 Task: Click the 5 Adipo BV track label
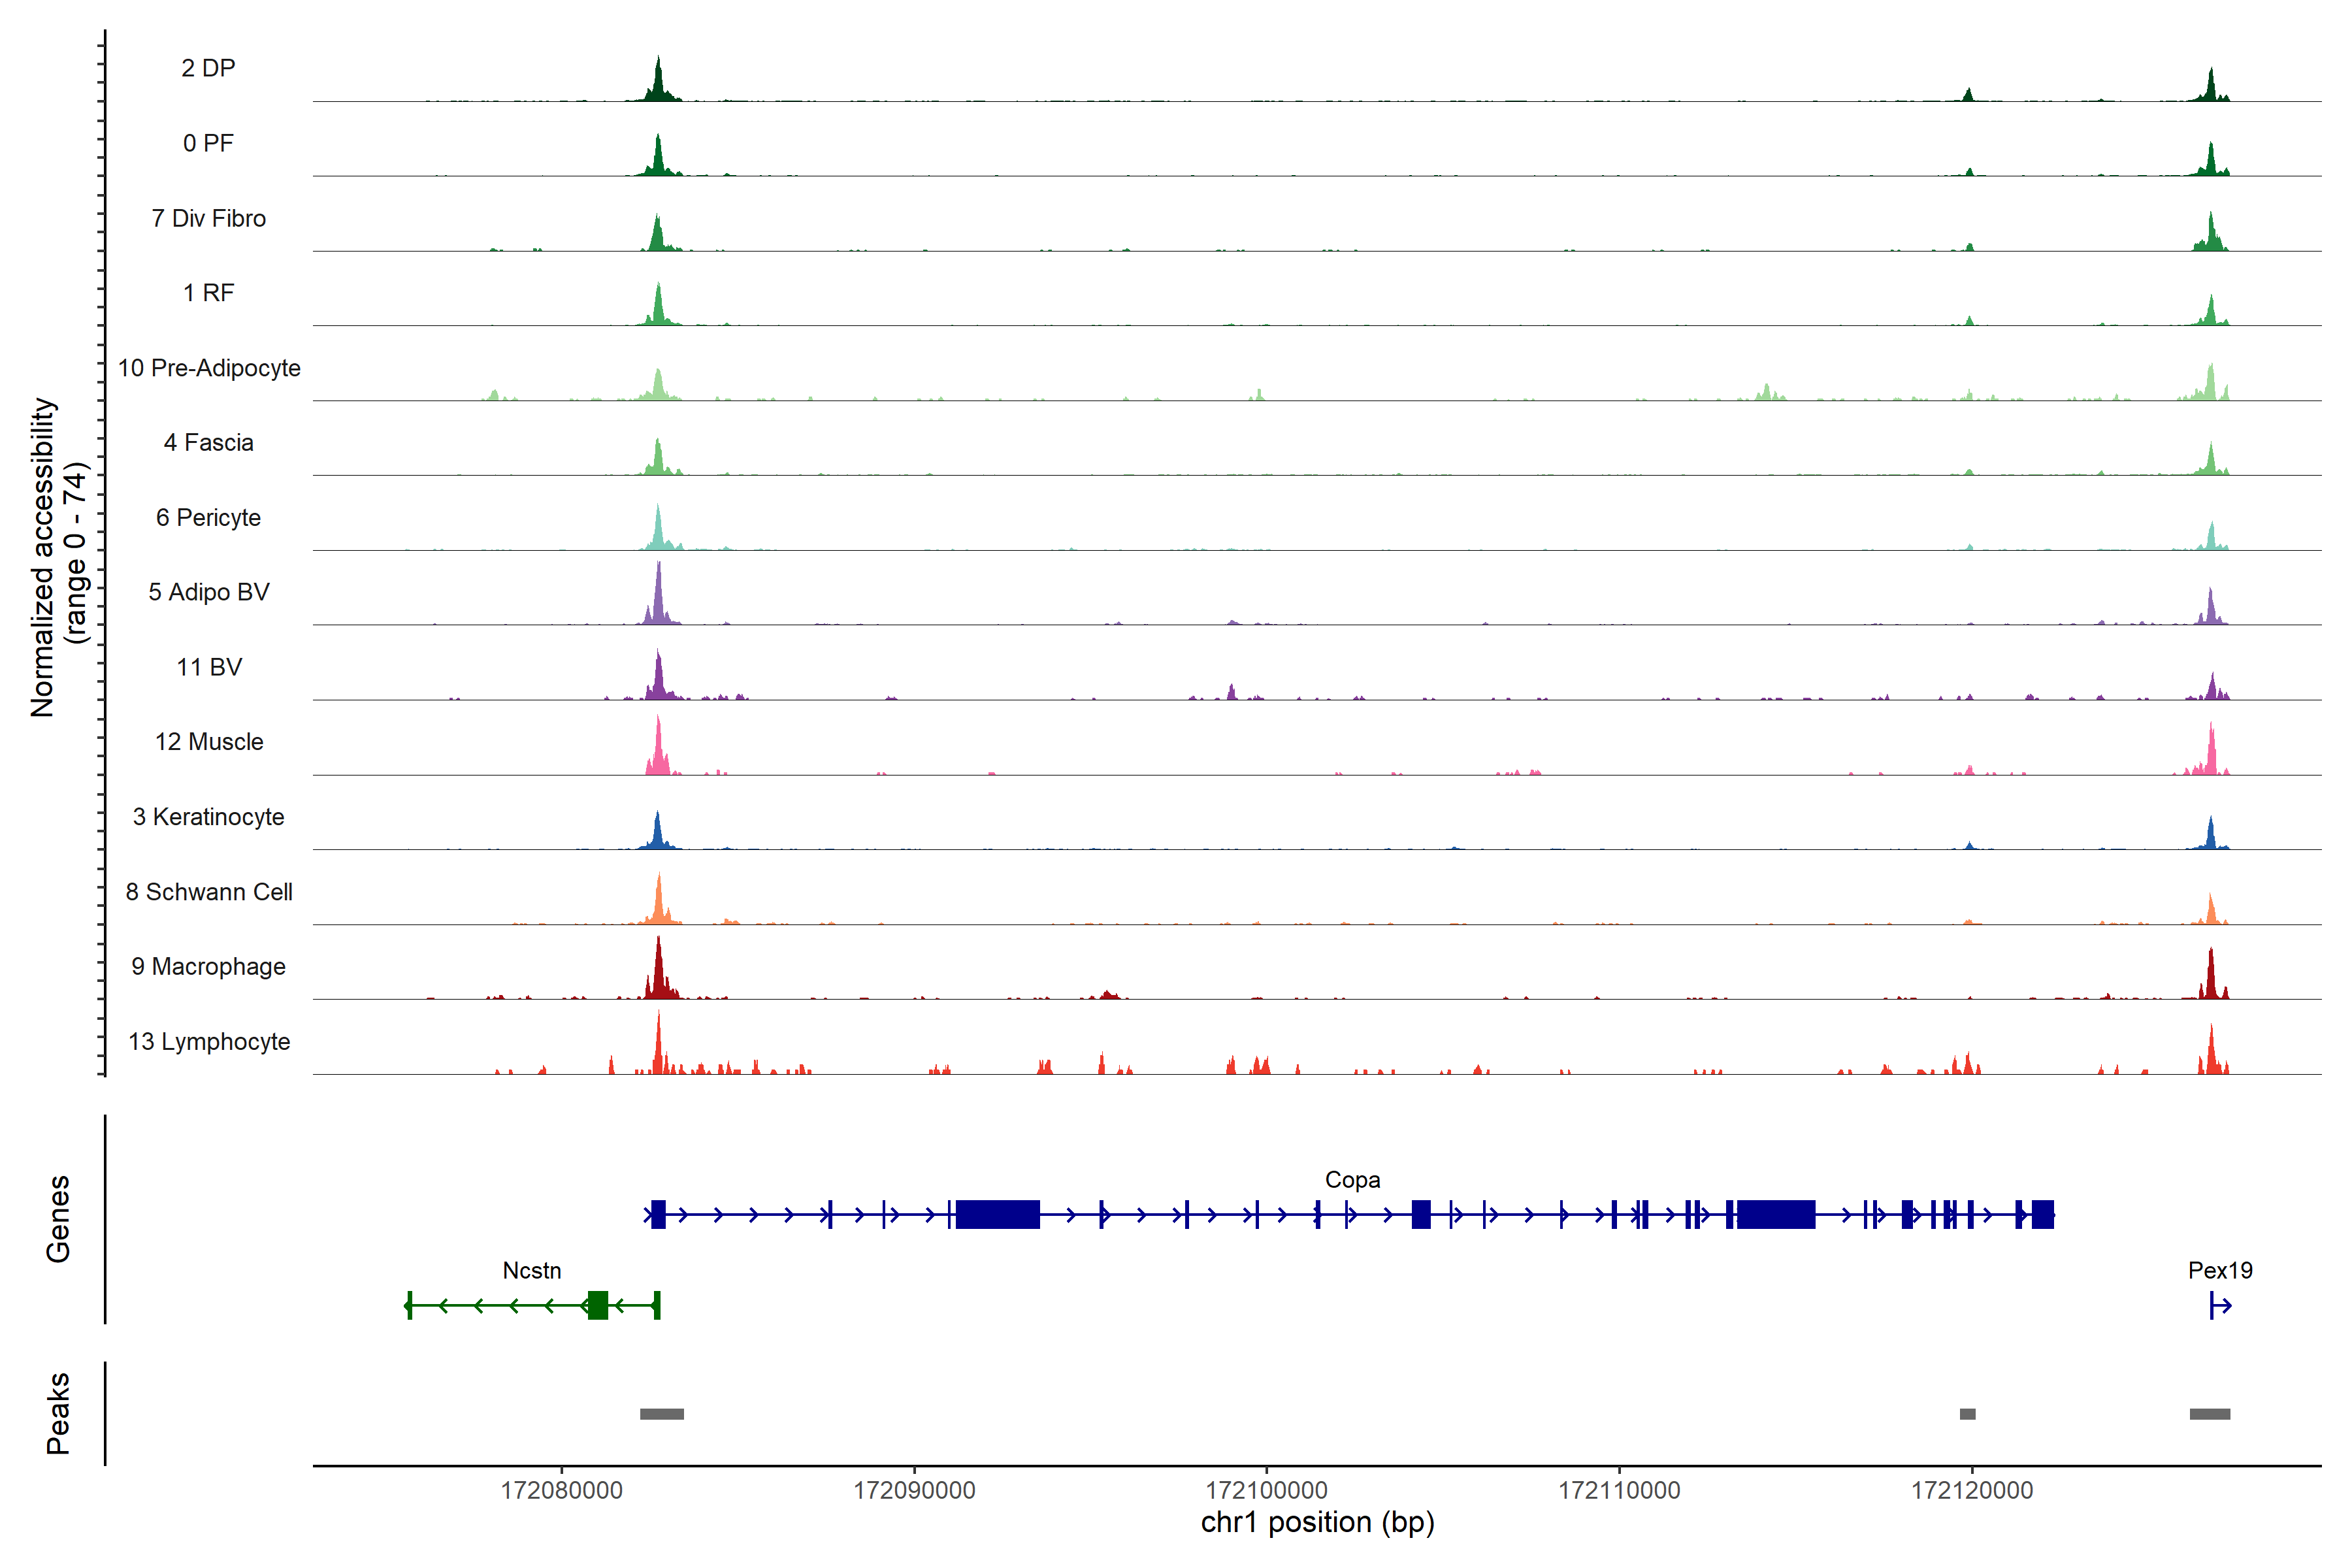point(208,592)
